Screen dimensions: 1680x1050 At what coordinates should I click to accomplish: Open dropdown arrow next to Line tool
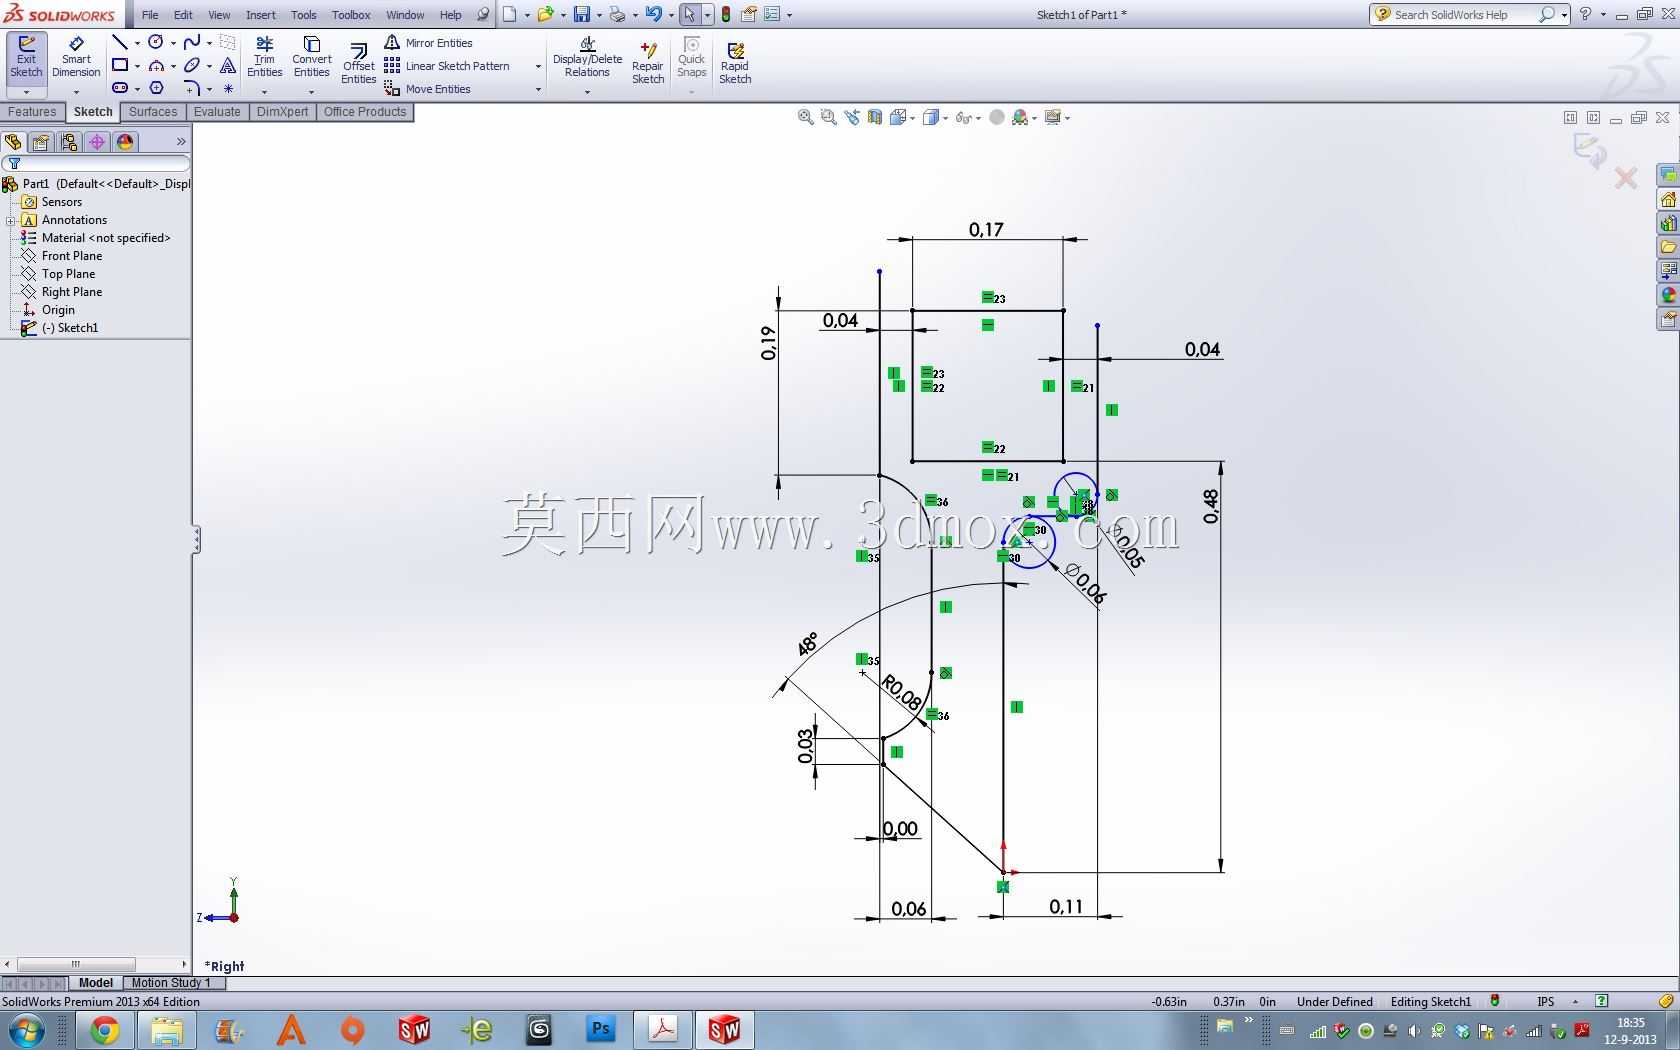tap(137, 43)
